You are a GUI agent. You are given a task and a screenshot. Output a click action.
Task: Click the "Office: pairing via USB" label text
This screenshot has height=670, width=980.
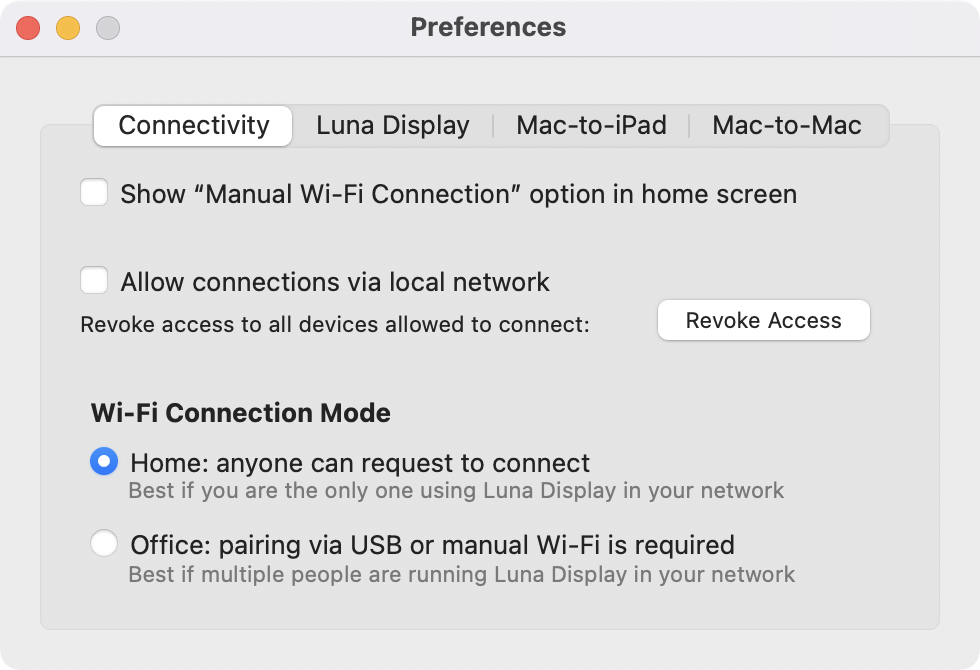[x=432, y=545]
